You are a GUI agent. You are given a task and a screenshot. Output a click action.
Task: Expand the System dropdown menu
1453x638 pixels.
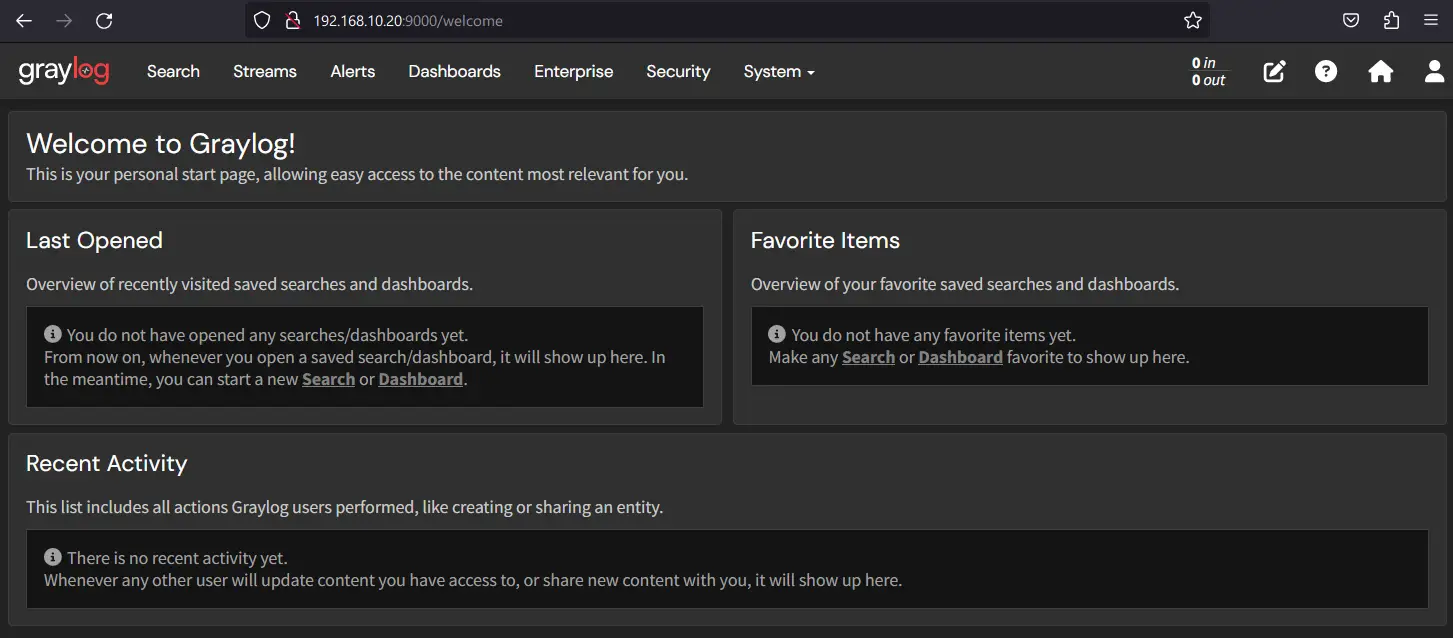(x=779, y=71)
